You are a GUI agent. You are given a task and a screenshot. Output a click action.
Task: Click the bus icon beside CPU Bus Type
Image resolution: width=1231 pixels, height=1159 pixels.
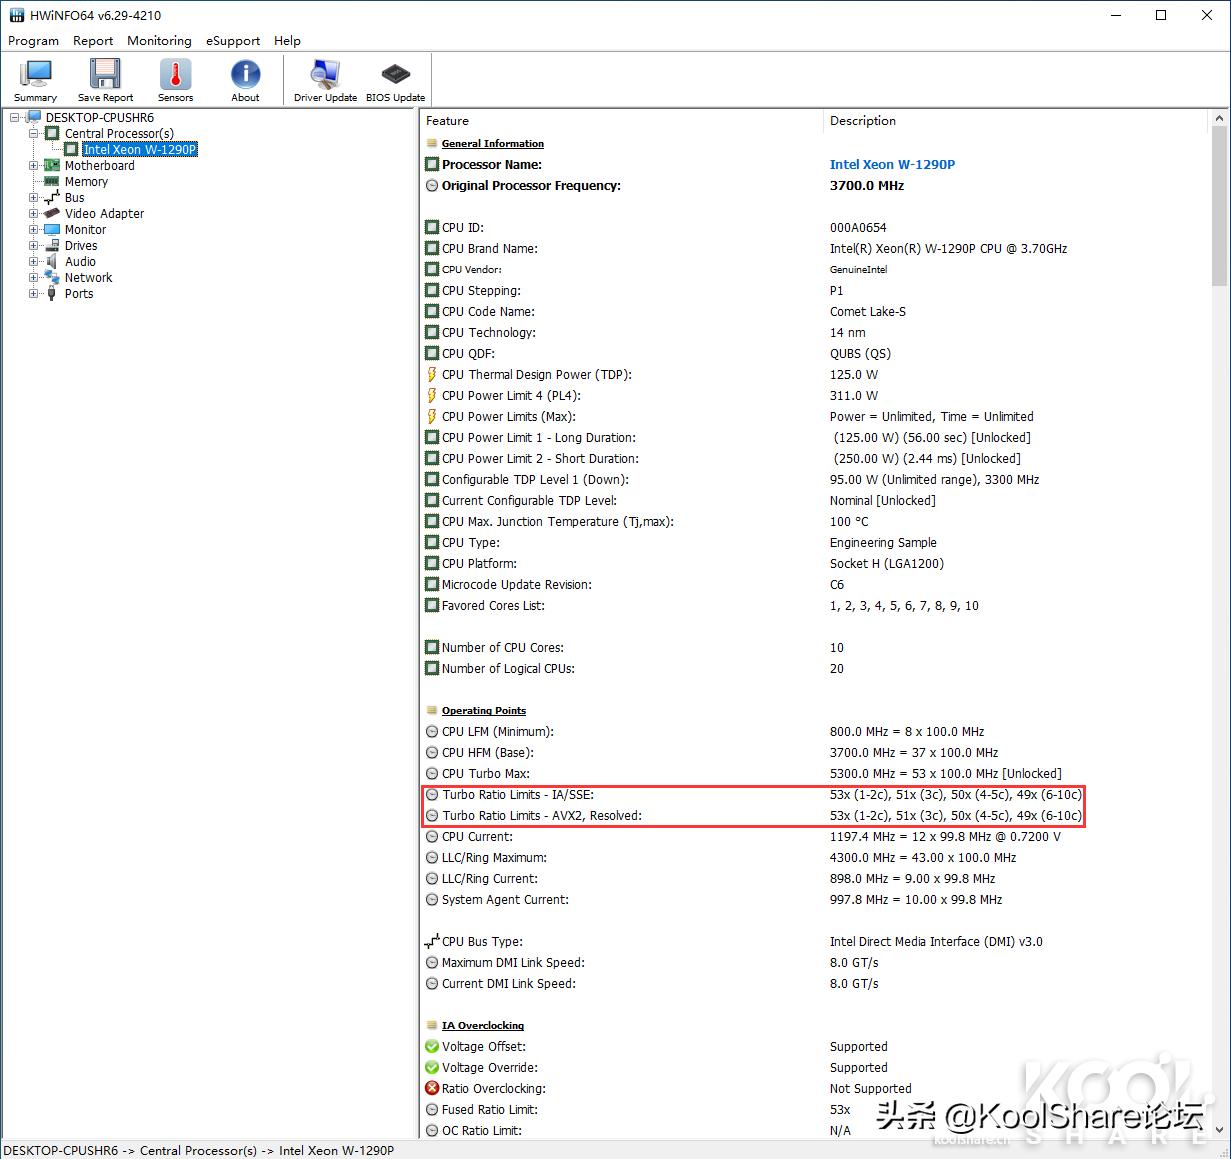click(432, 942)
